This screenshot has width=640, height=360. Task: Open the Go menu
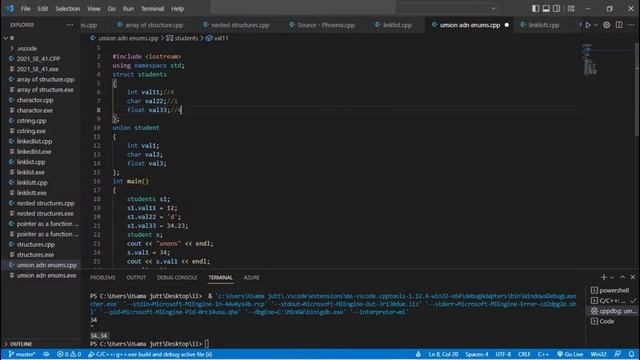pyautogui.click(x=111, y=9)
